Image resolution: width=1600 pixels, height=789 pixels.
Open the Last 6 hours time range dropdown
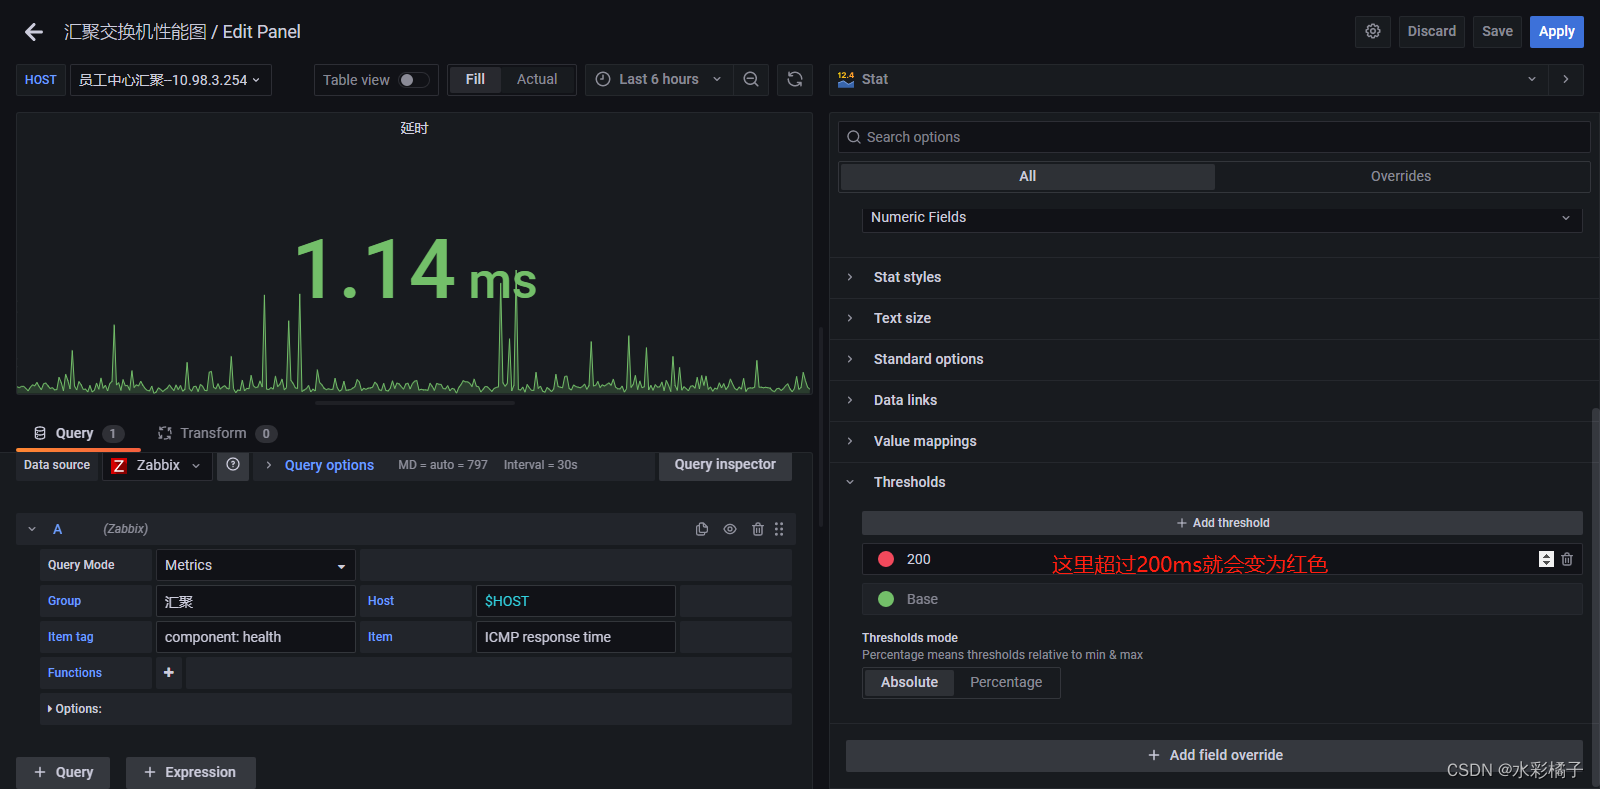pos(658,79)
